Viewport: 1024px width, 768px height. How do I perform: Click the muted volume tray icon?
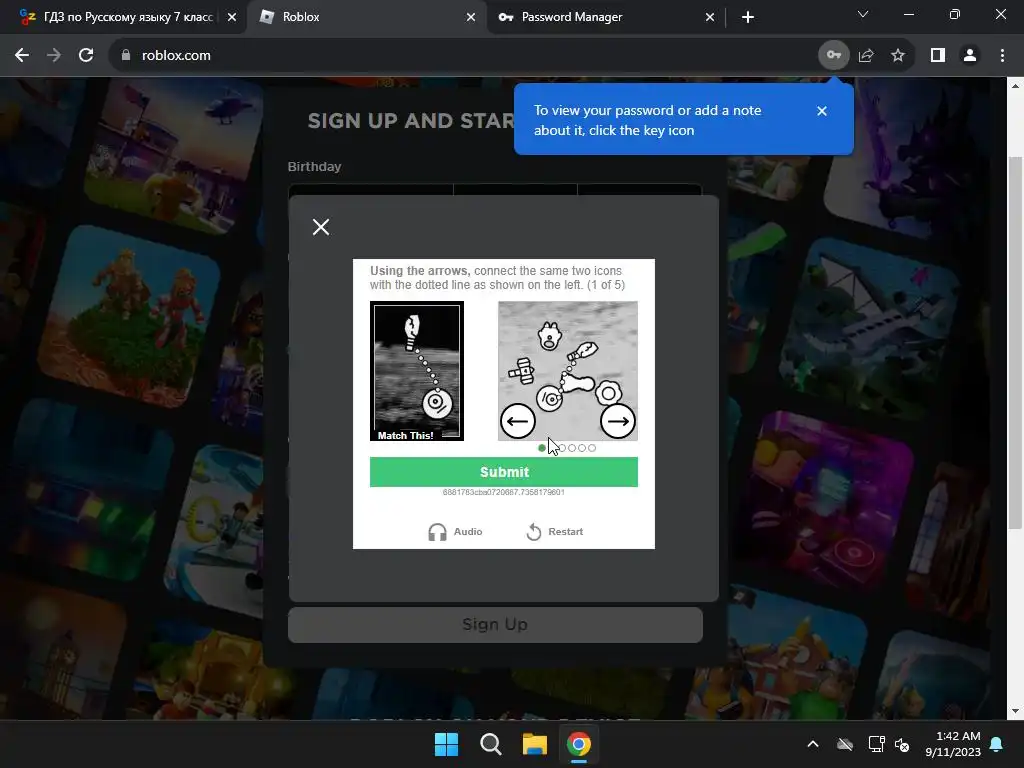[903, 744]
